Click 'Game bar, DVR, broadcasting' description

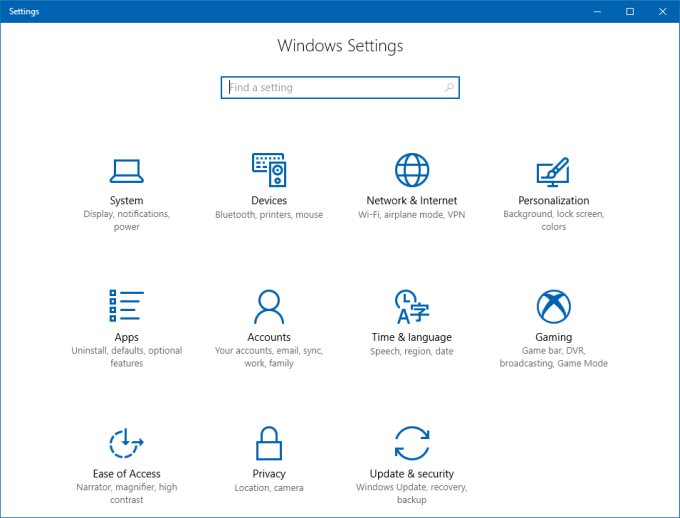(553, 357)
